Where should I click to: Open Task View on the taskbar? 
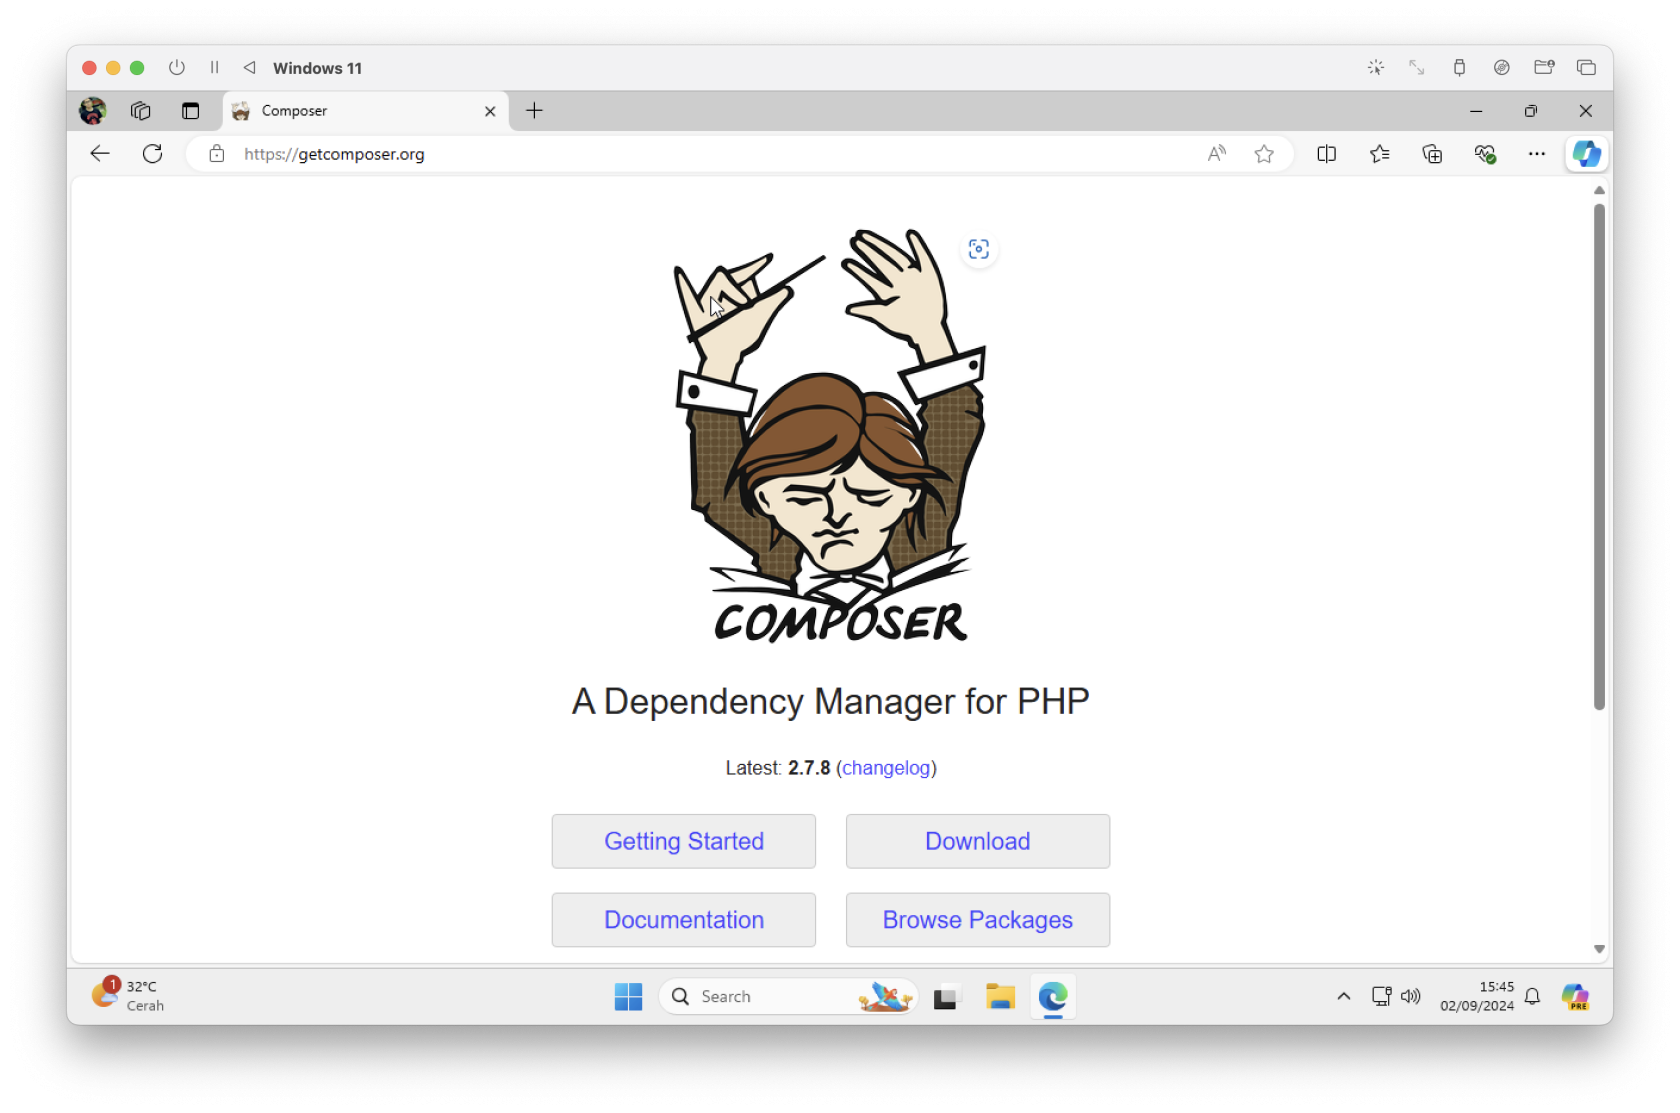945,997
